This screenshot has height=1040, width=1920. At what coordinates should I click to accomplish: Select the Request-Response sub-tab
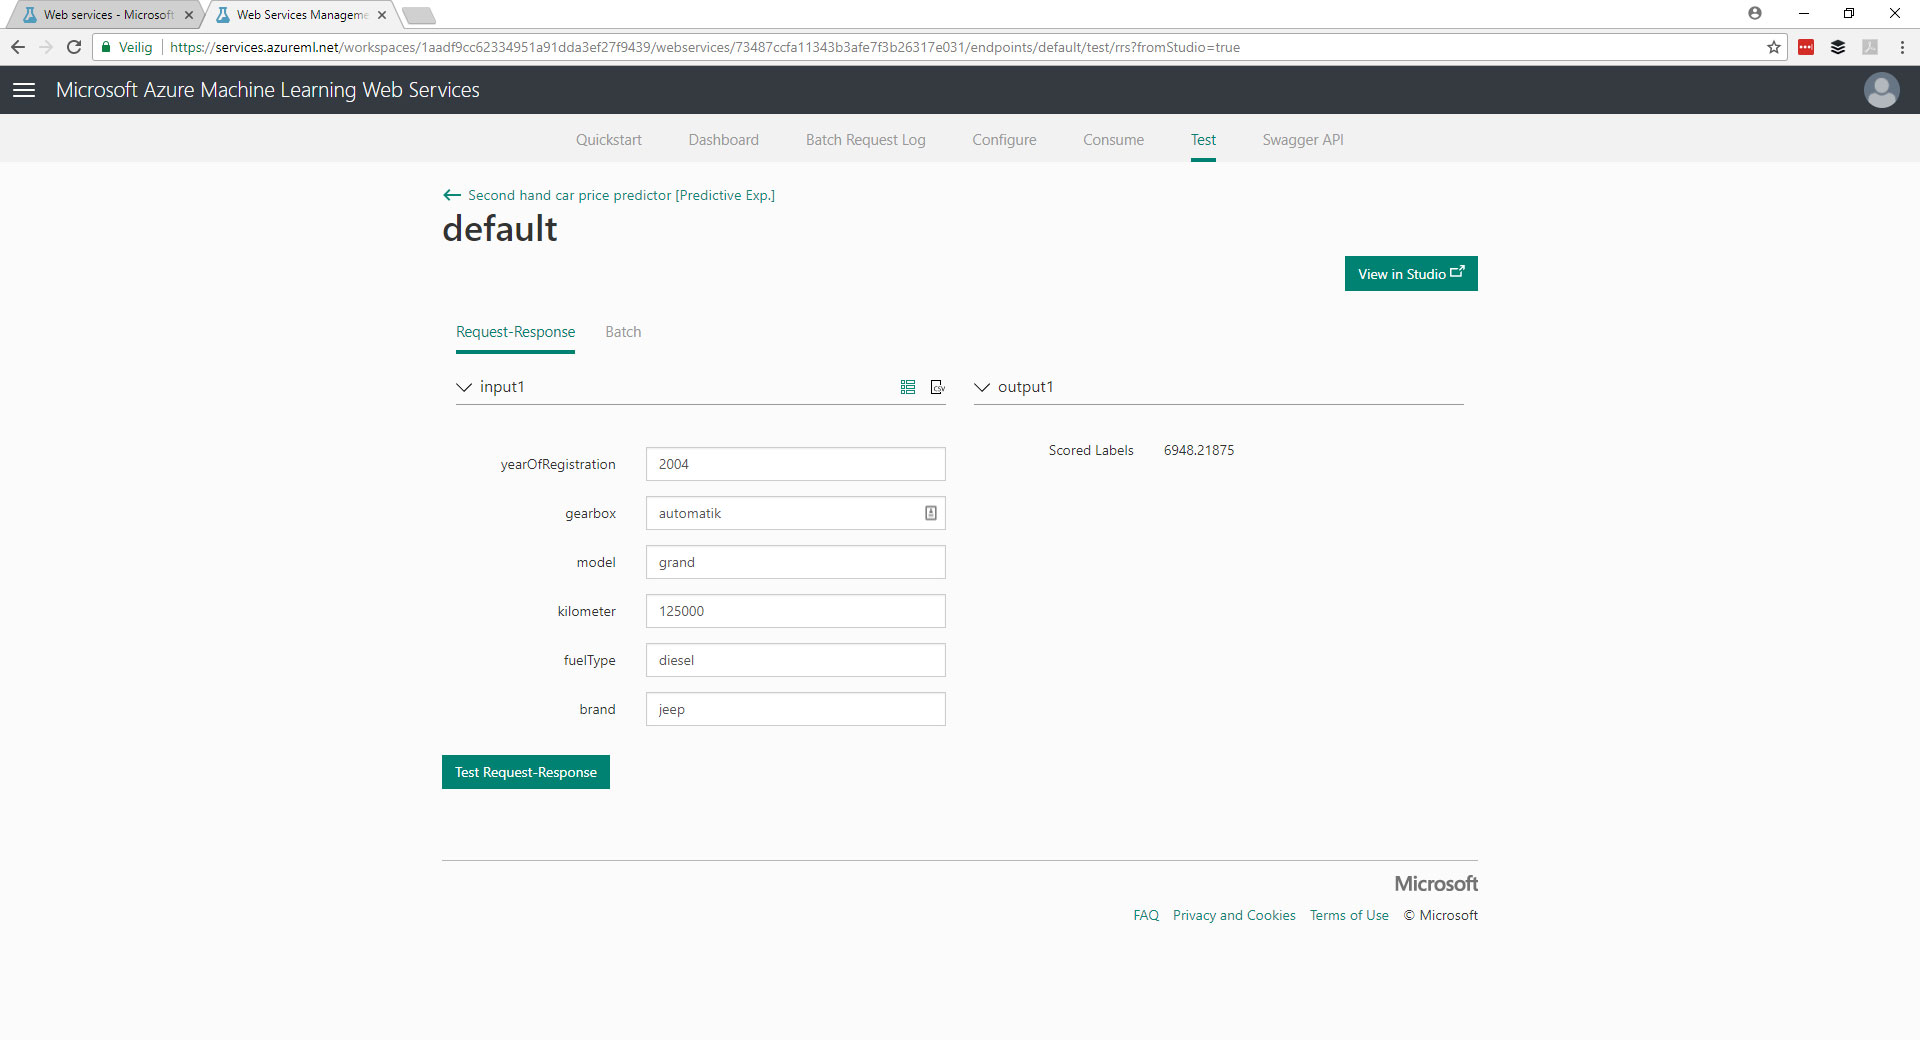(516, 332)
